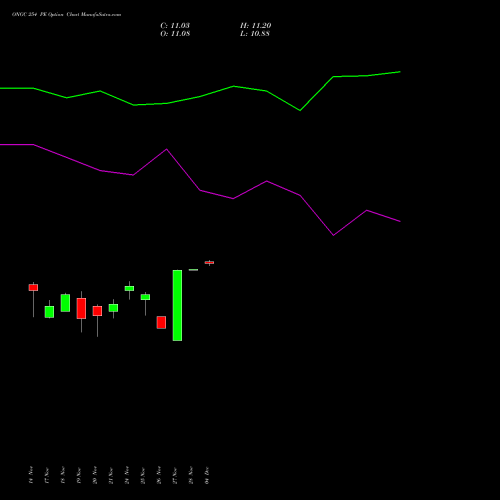Select the red candlestick for 19 Nov
This screenshot has height=500, width=500.
click(81, 308)
